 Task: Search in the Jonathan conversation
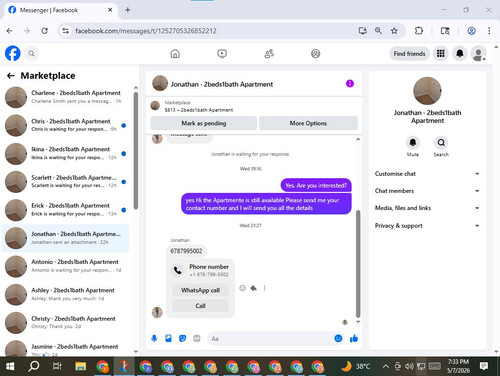[441, 143]
